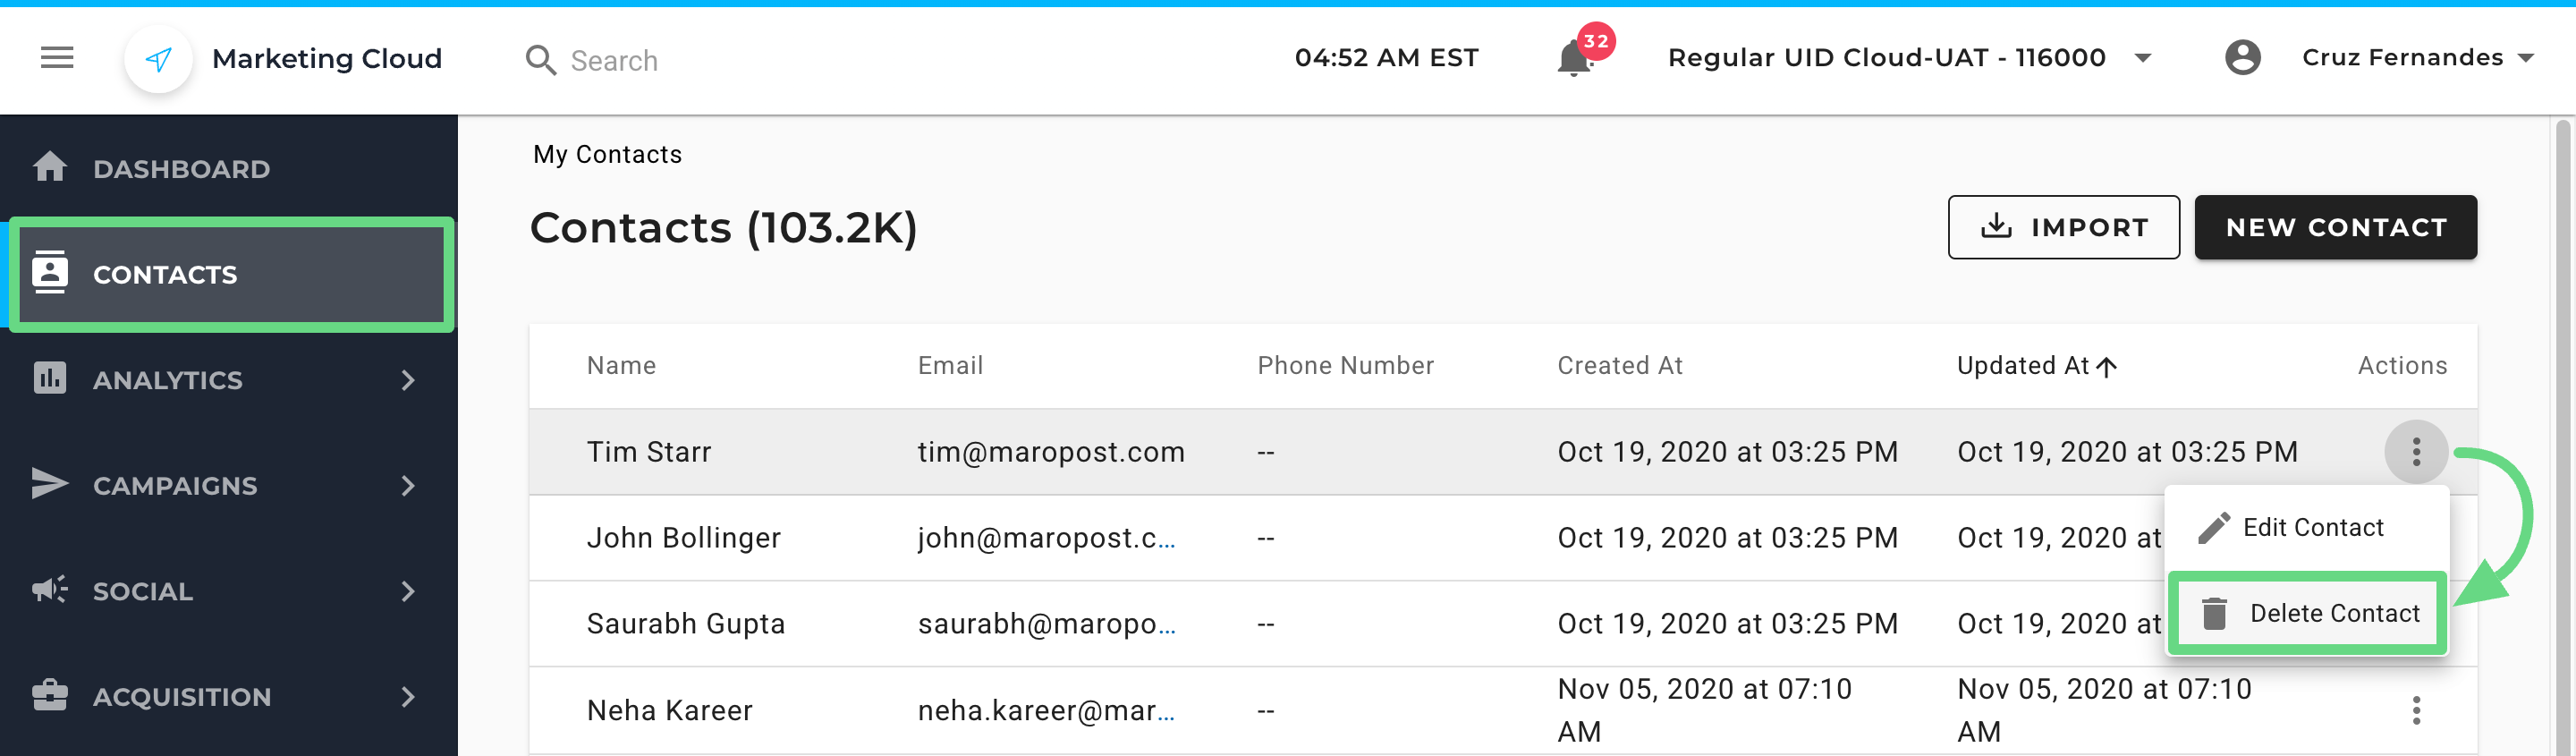Click the search magnifier icon
The height and width of the screenshot is (756, 2576).
540,60
